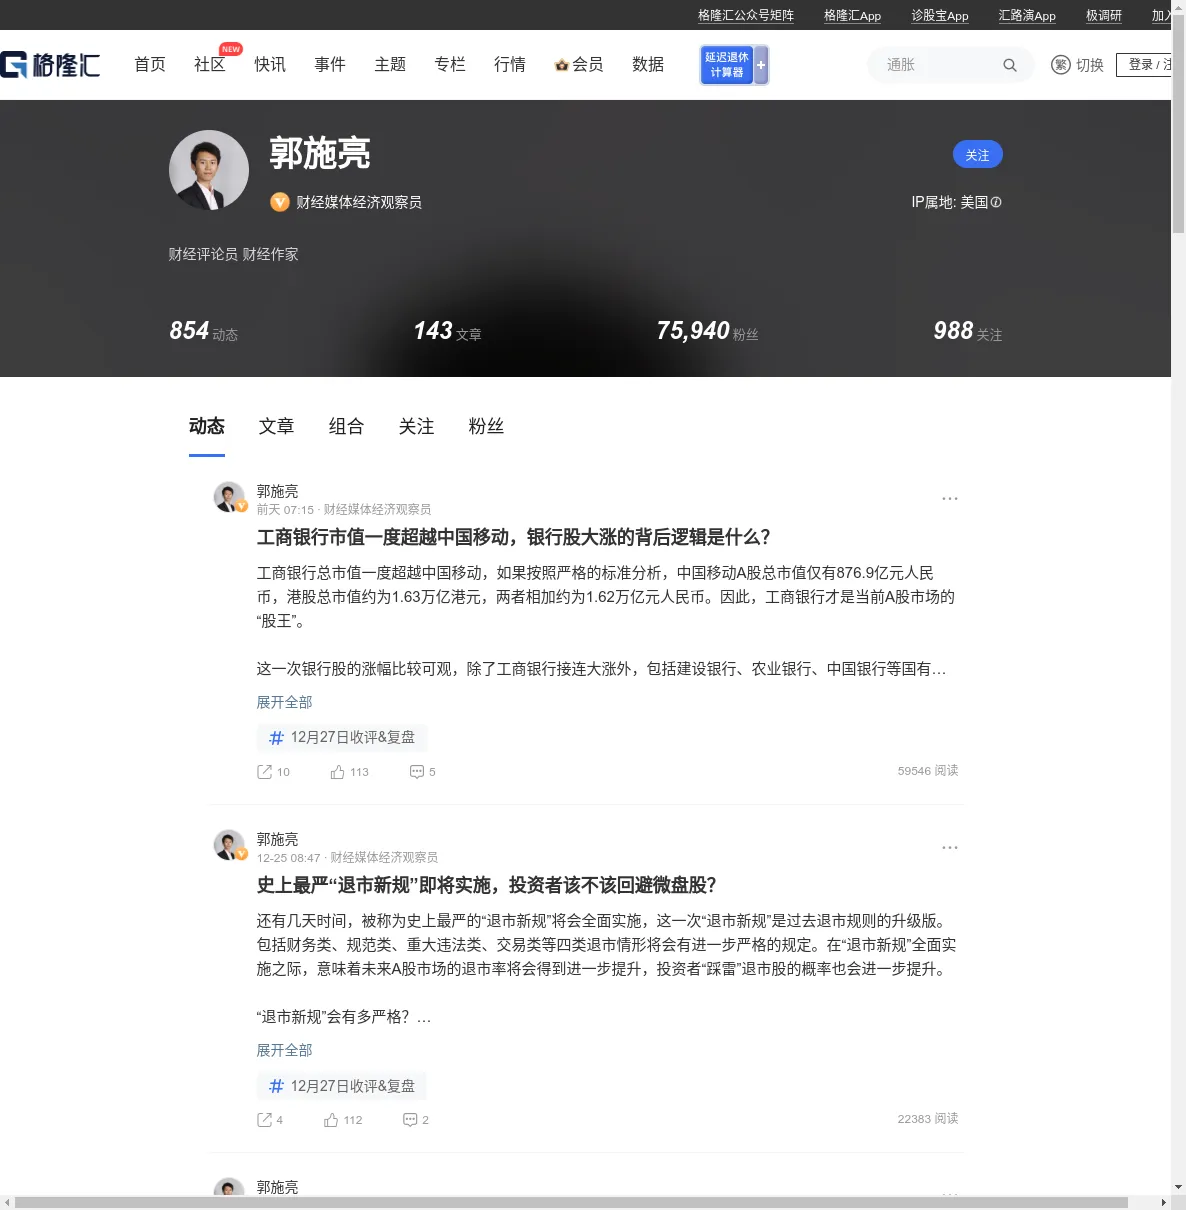Click the 854 动态 stat

tap(204, 331)
